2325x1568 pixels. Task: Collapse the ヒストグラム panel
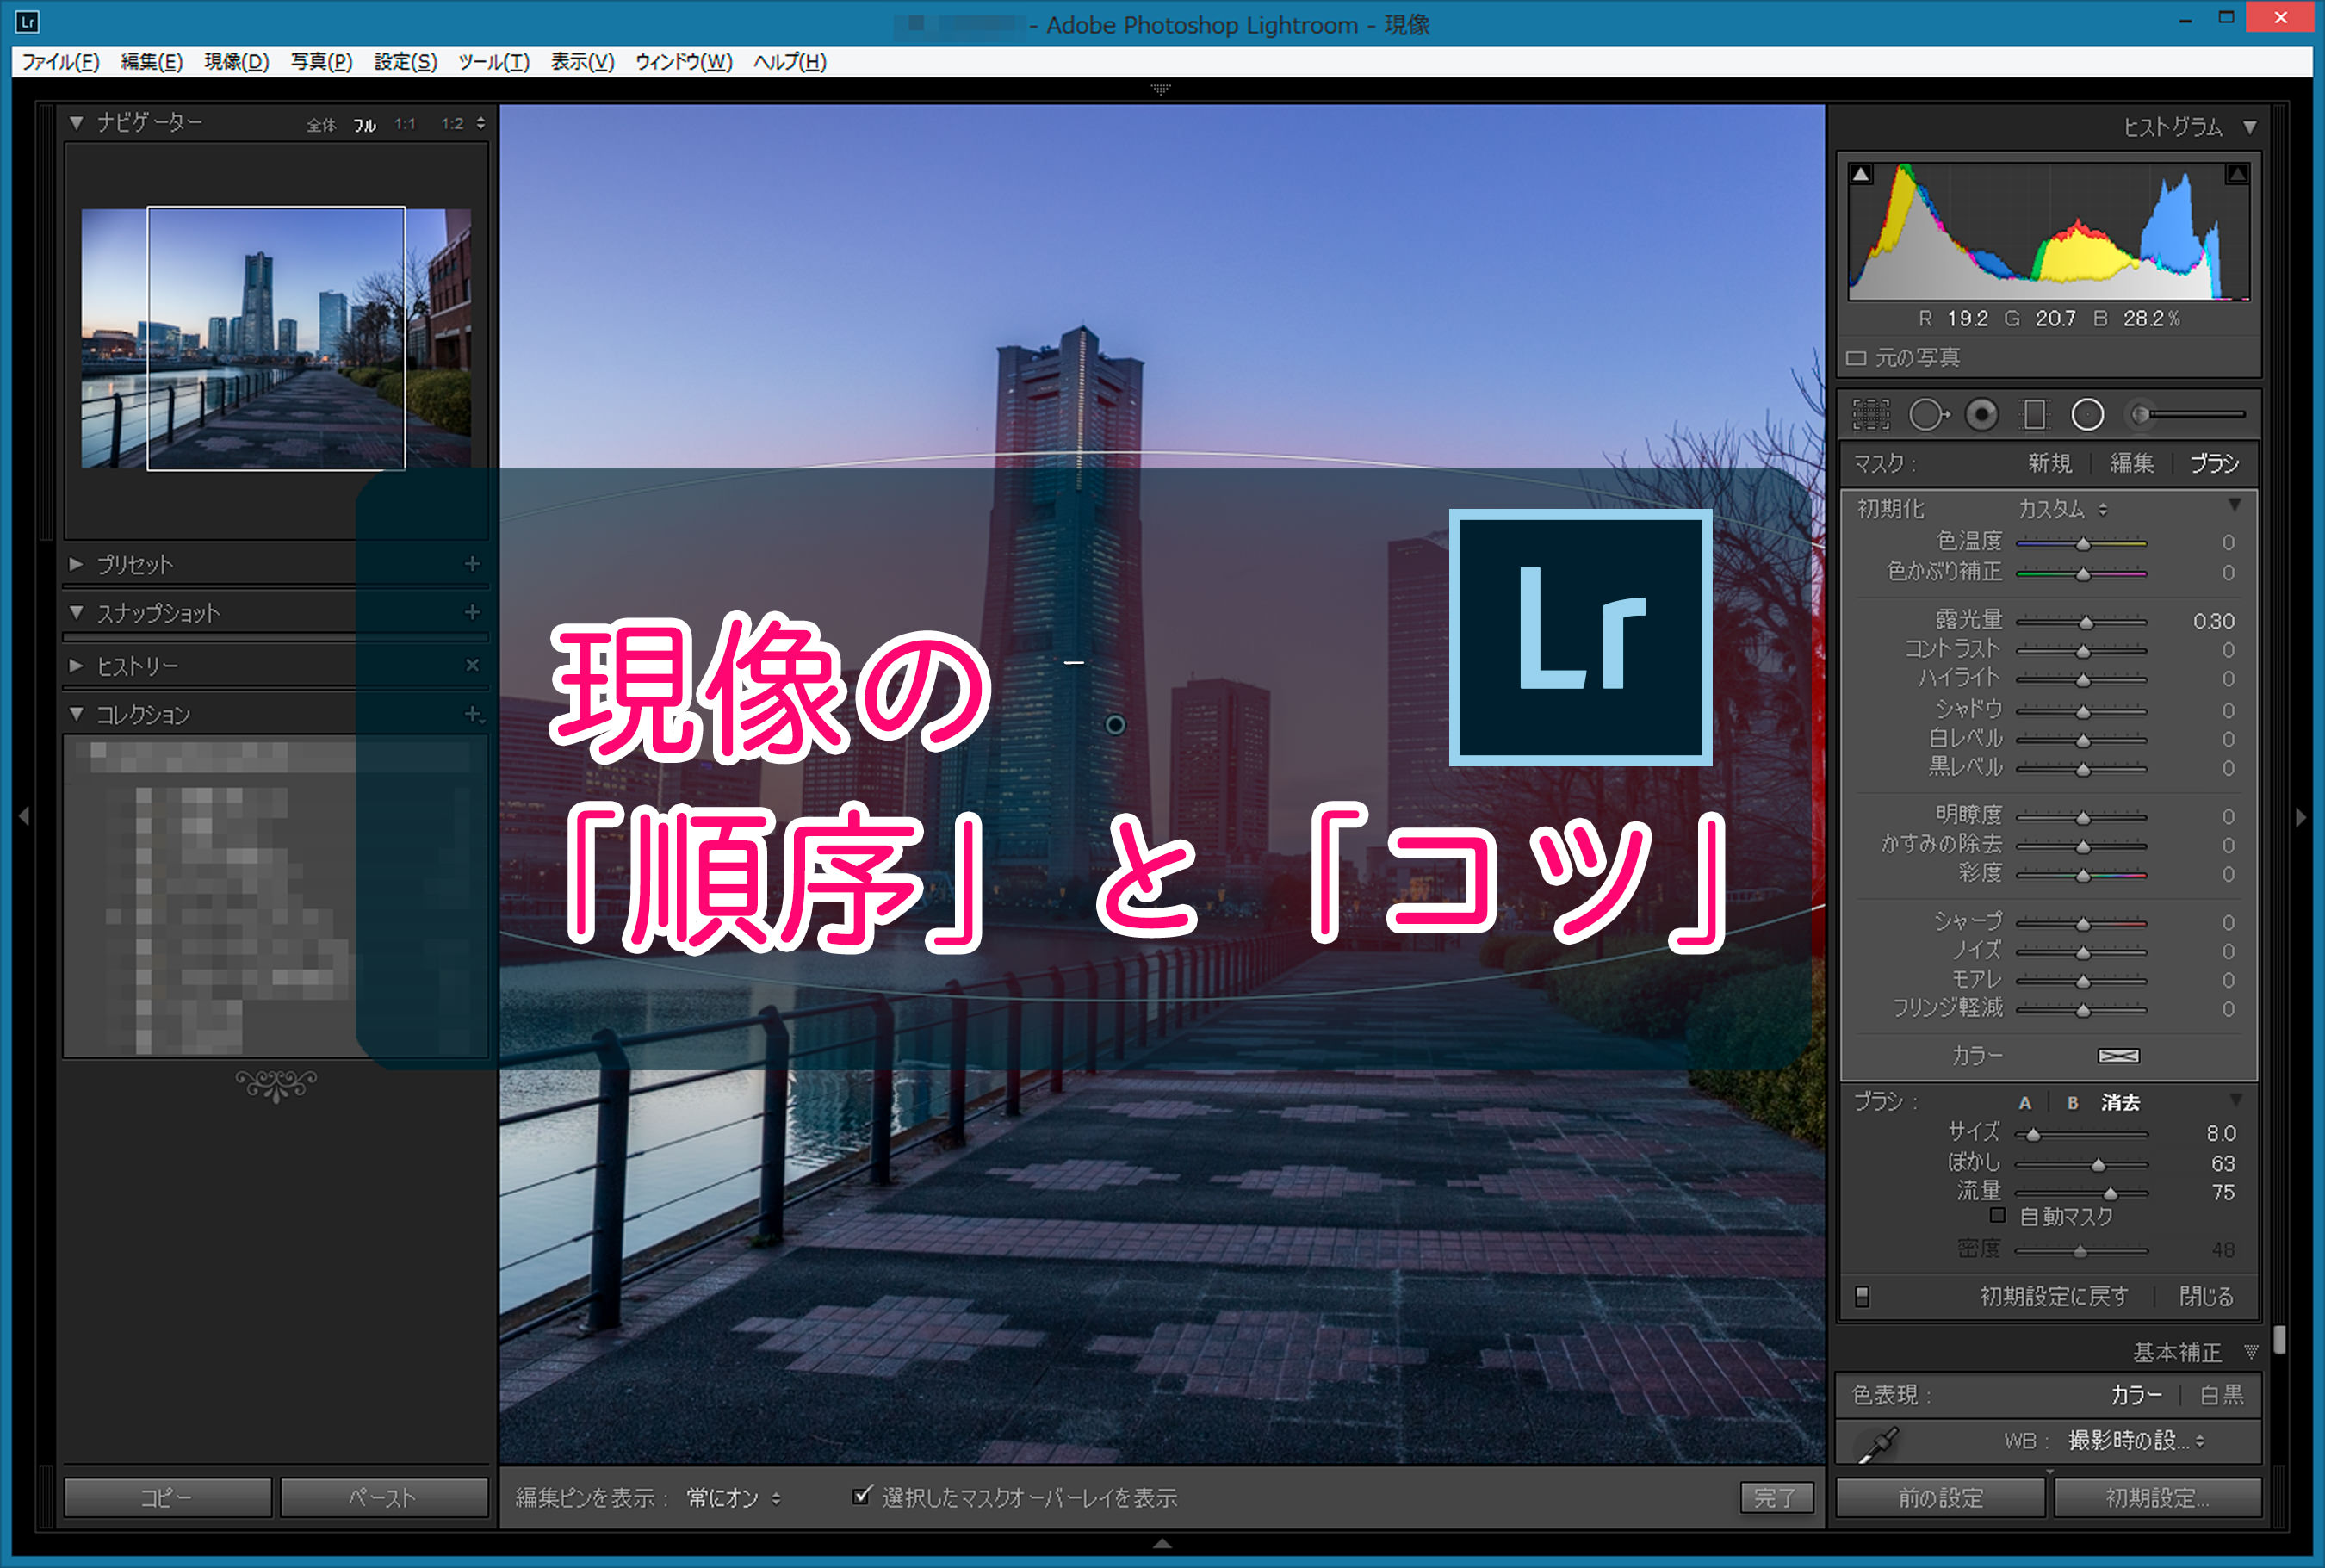[x=2250, y=127]
